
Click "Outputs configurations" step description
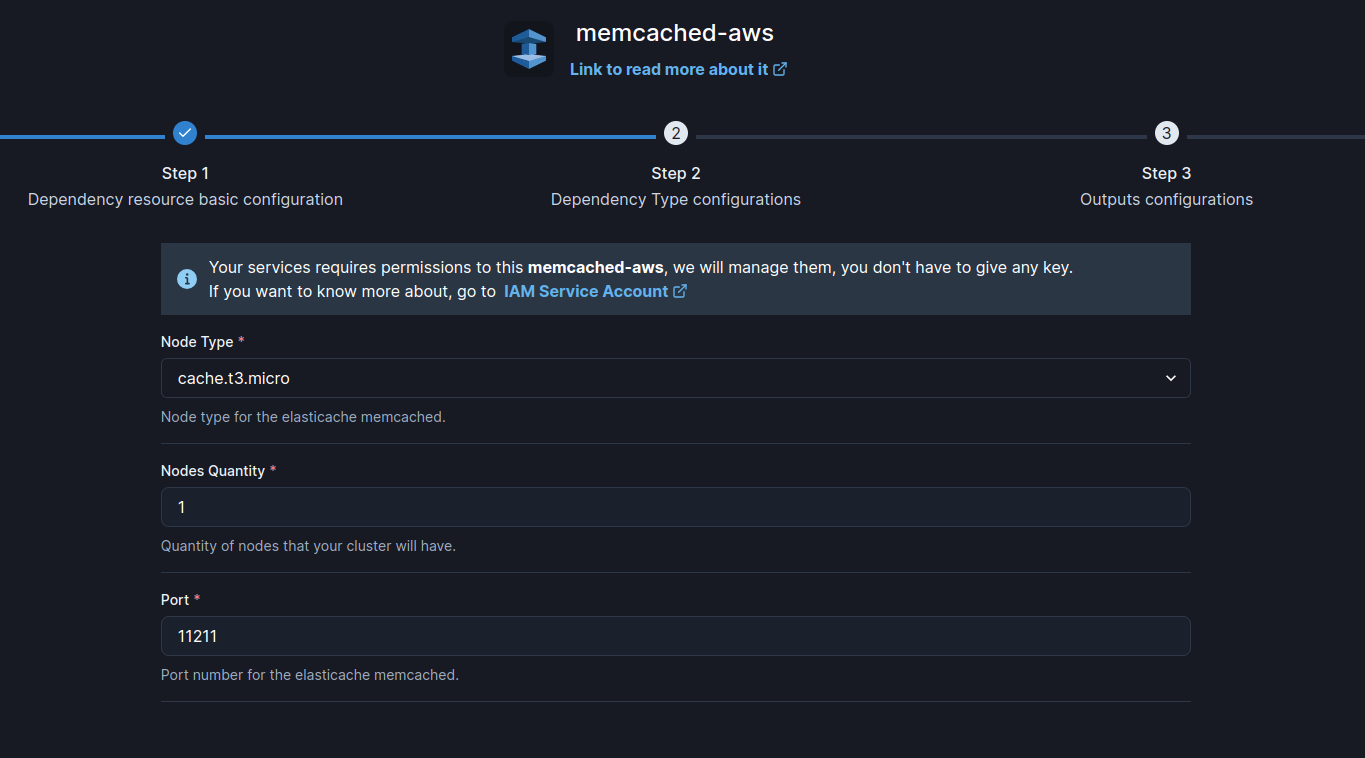pyautogui.click(x=1166, y=199)
